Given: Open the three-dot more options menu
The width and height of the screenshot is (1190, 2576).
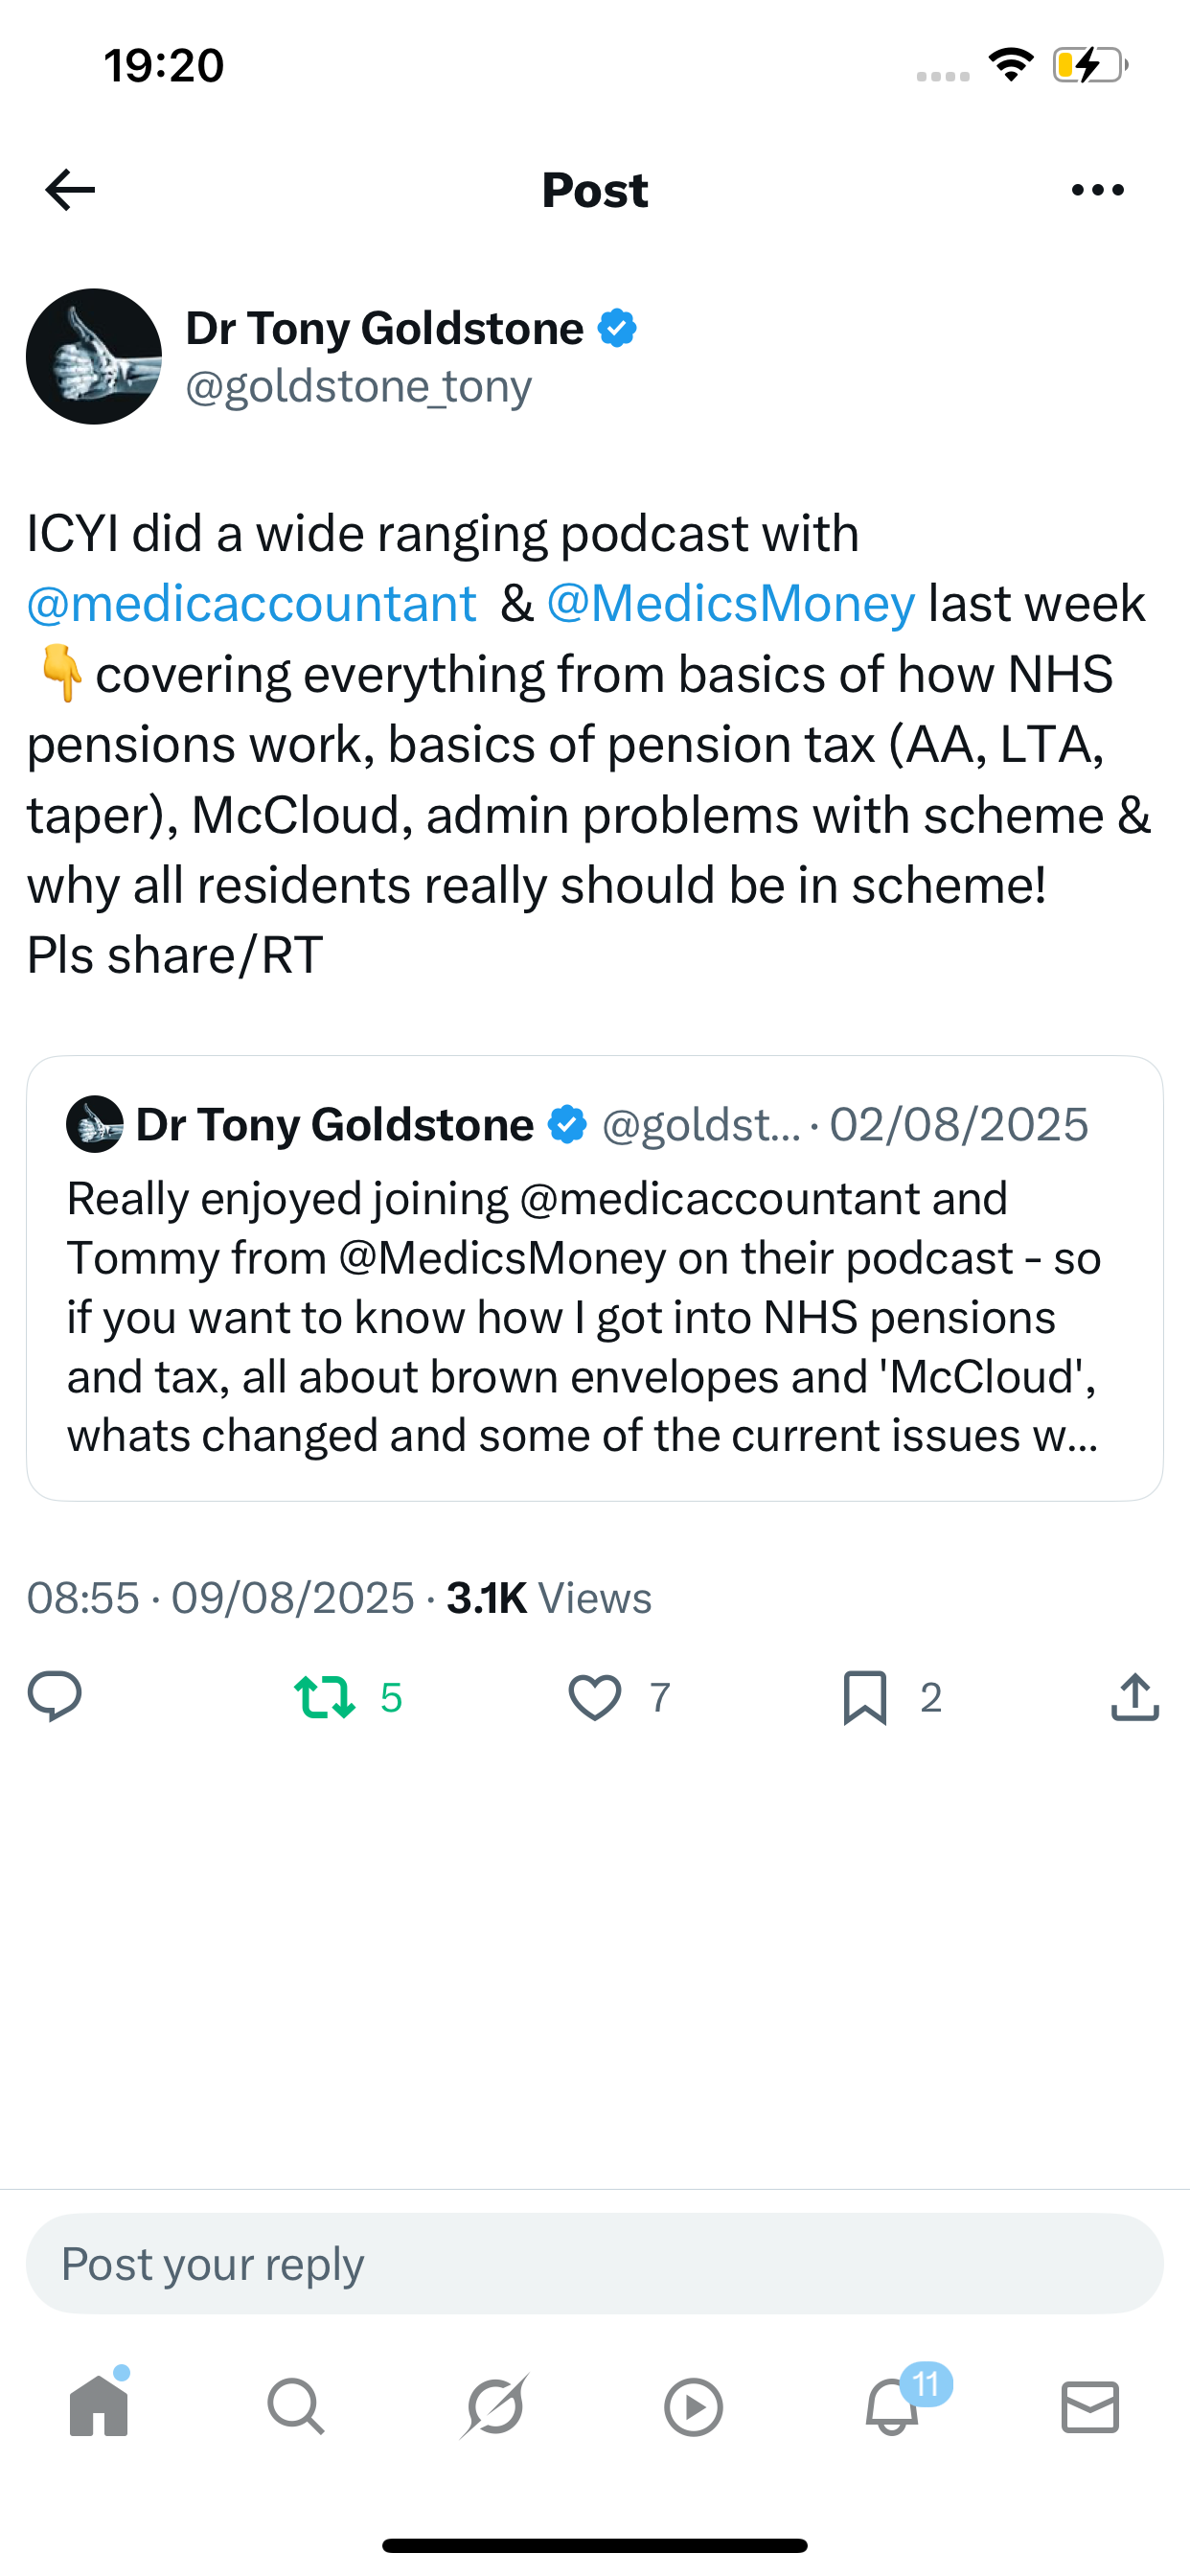Looking at the screenshot, I should pos(1097,190).
